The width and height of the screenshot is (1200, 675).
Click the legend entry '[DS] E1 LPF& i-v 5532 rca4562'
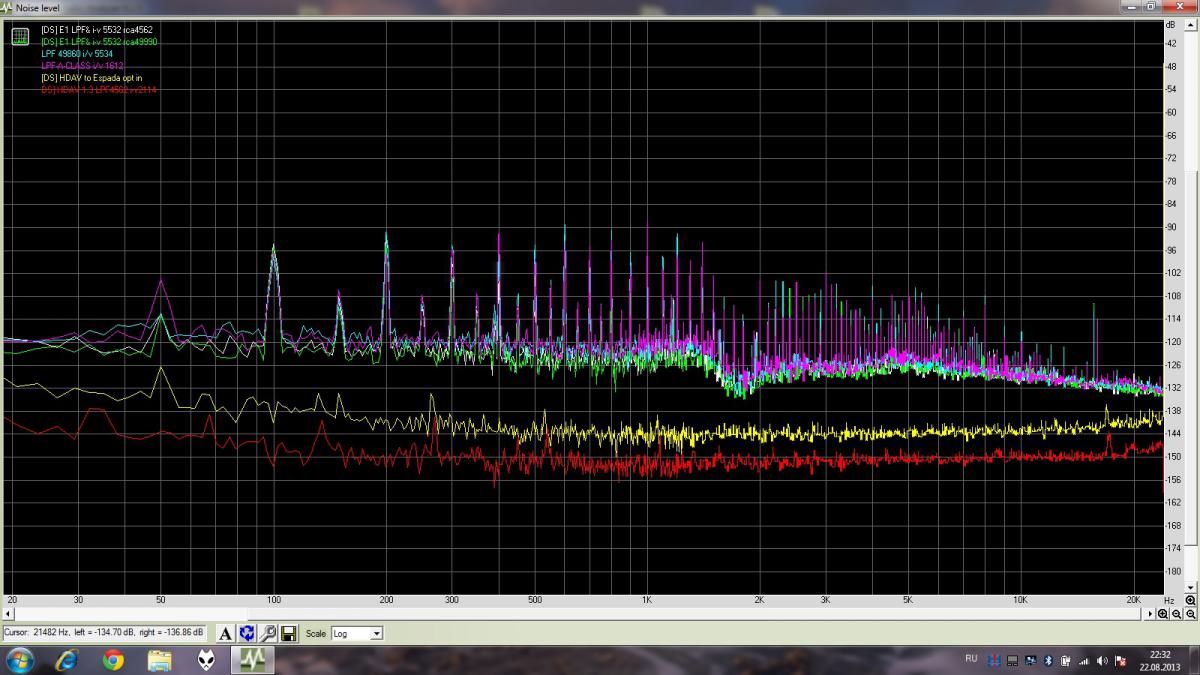click(97, 30)
